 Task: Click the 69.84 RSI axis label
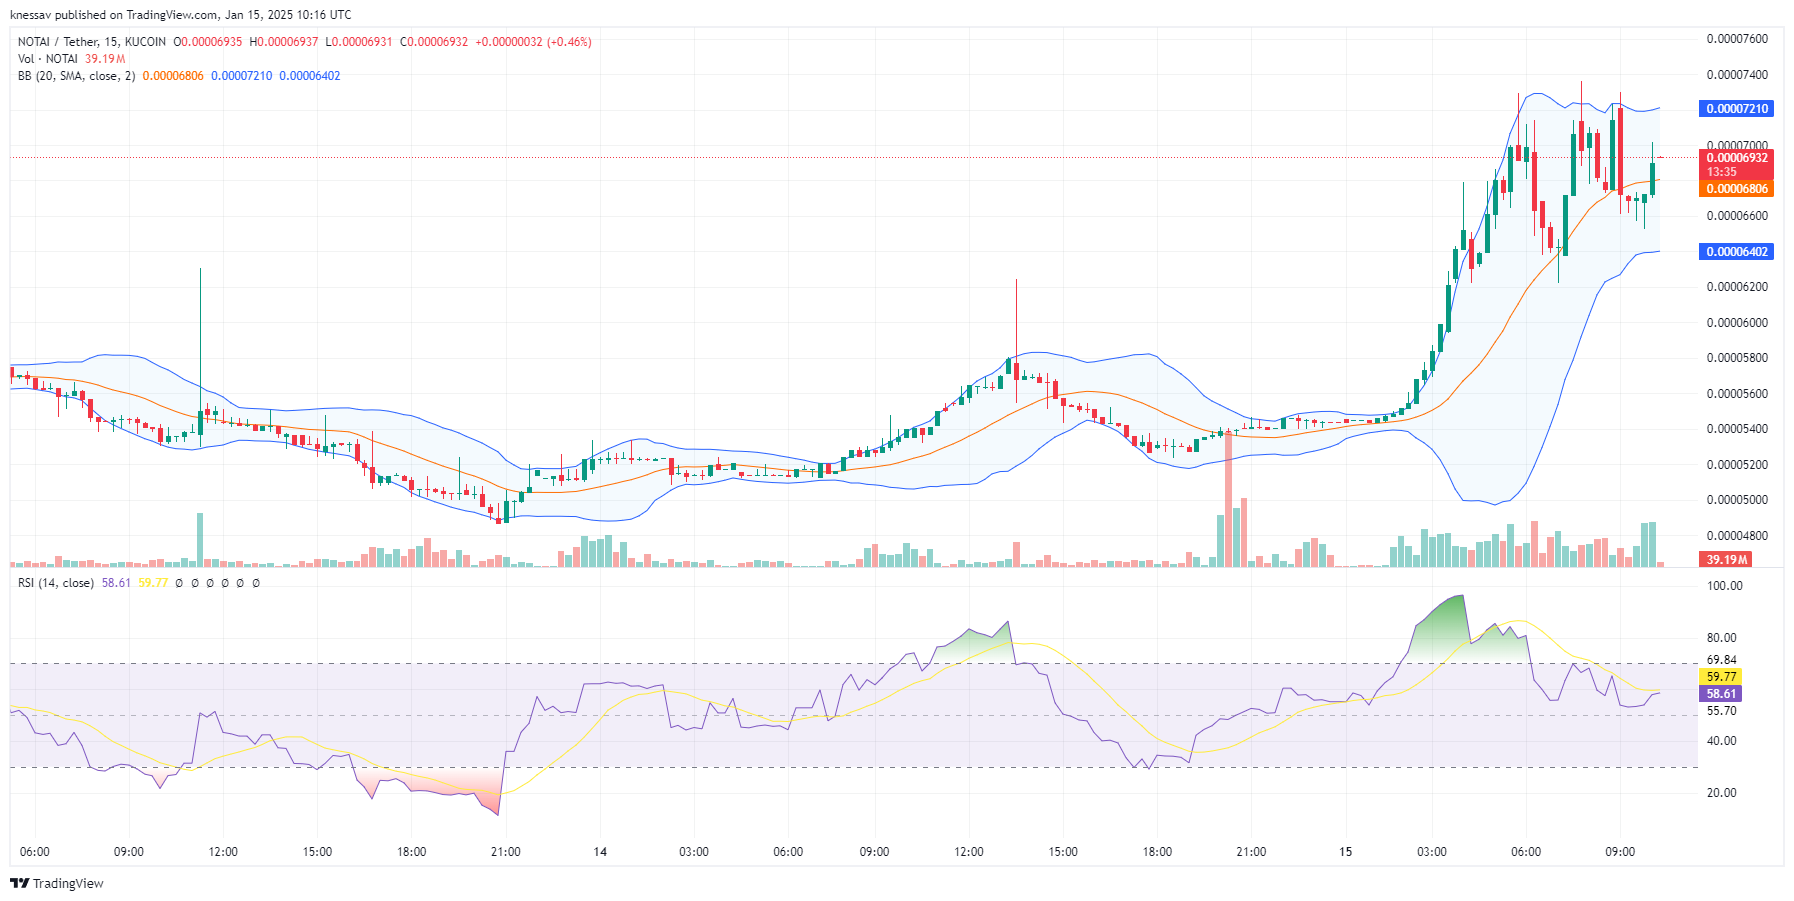pos(1721,660)
